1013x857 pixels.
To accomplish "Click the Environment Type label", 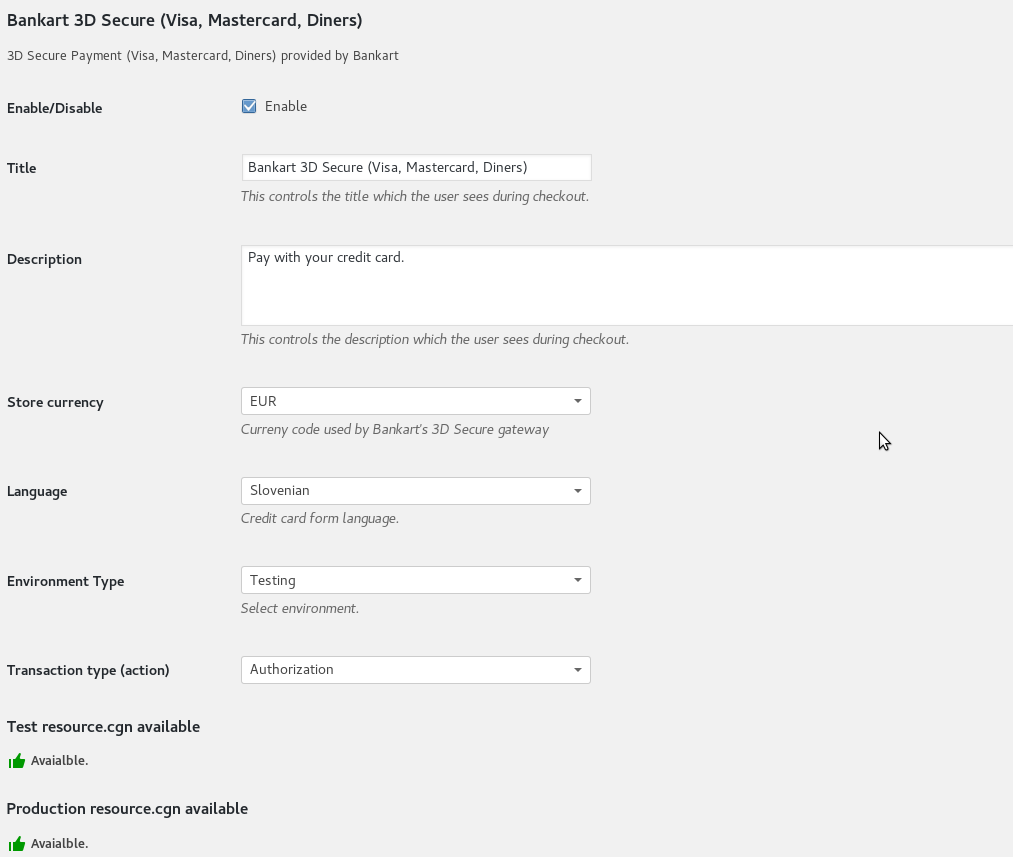I will tap(65, 581).
